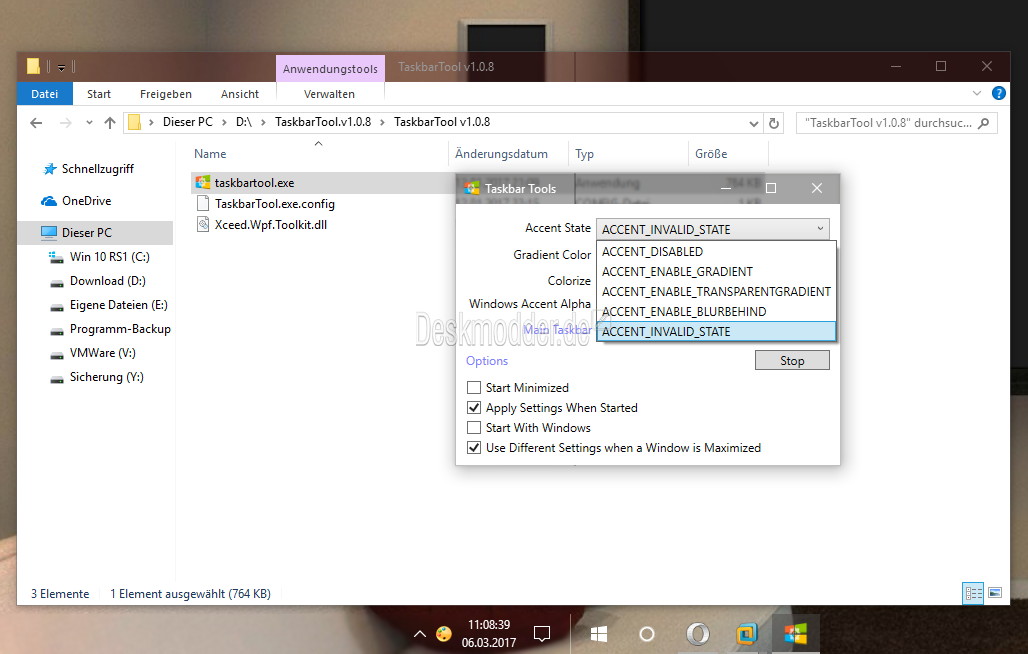This screenshot has height=654, width=1028.
Task: Click TaskbarTool.v1.0.8 breadcrumb segment
Action: [x=323, y=122]
